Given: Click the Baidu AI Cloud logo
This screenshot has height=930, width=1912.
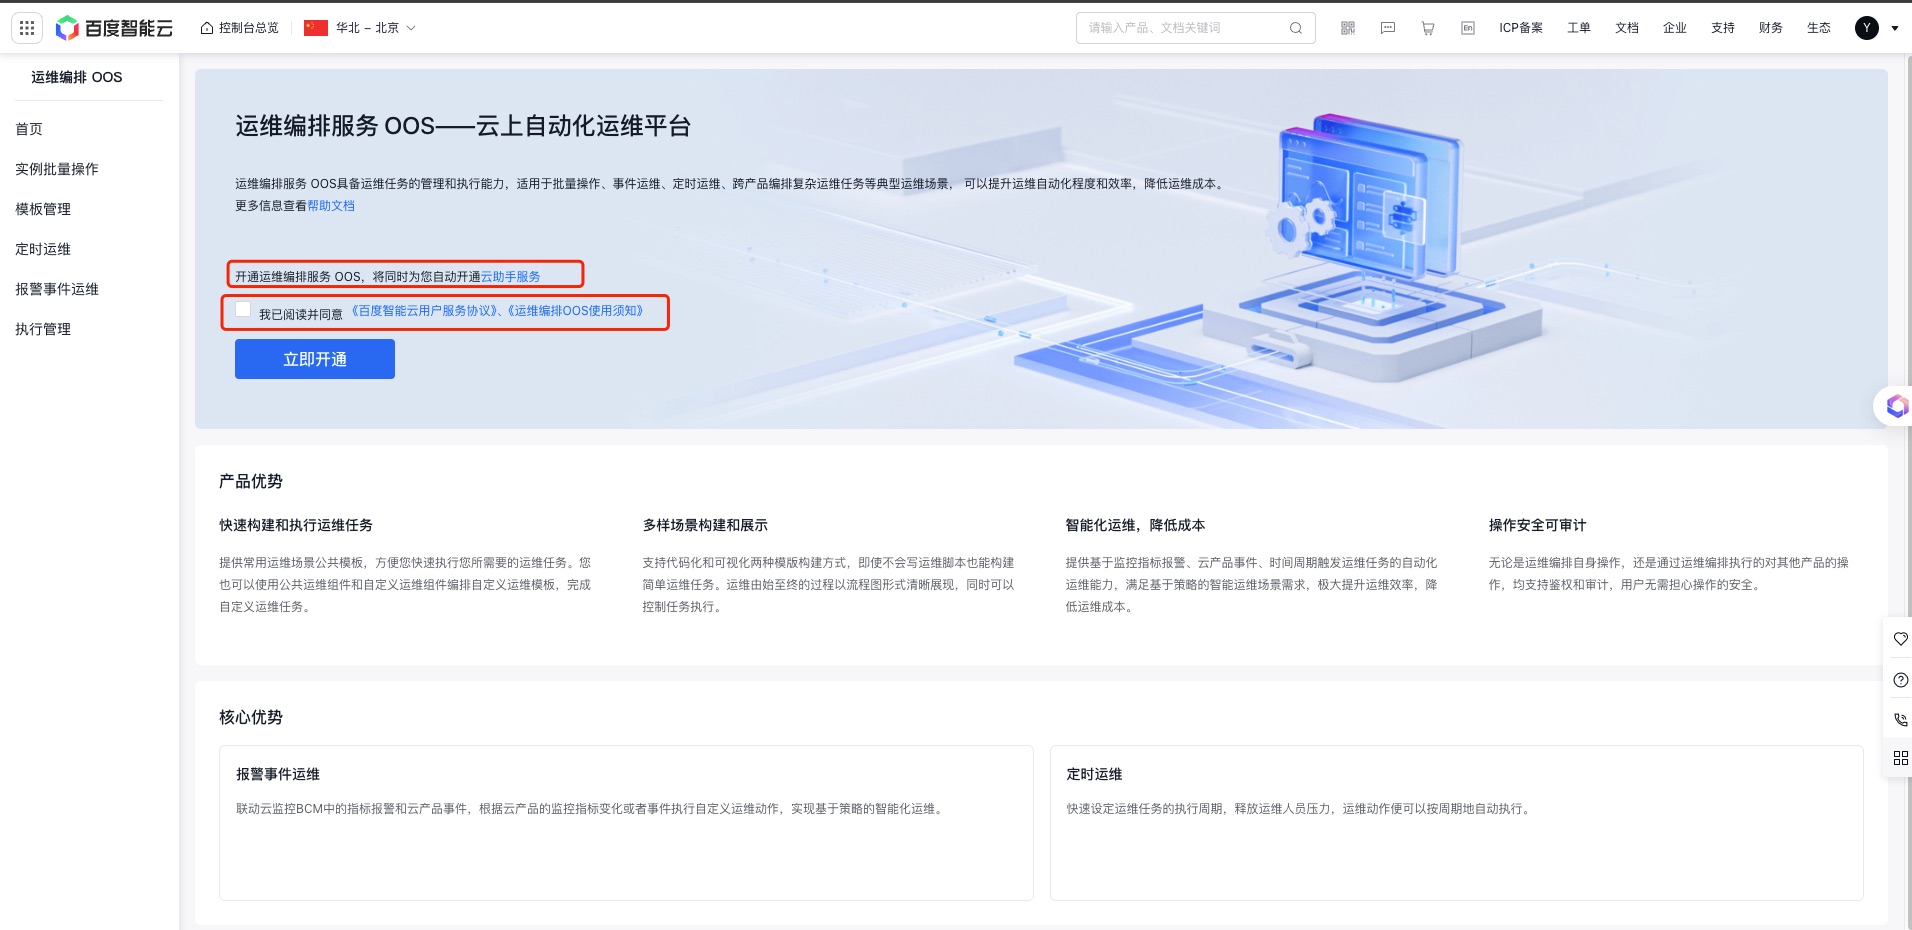Looking at the screenshot, I should click(x=114, y=28).
